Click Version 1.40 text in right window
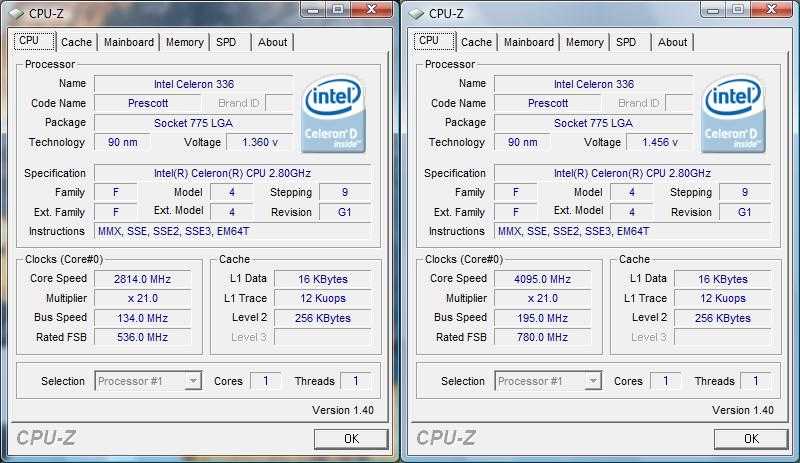The image size is (800, 463). click(x=743, y=410)
